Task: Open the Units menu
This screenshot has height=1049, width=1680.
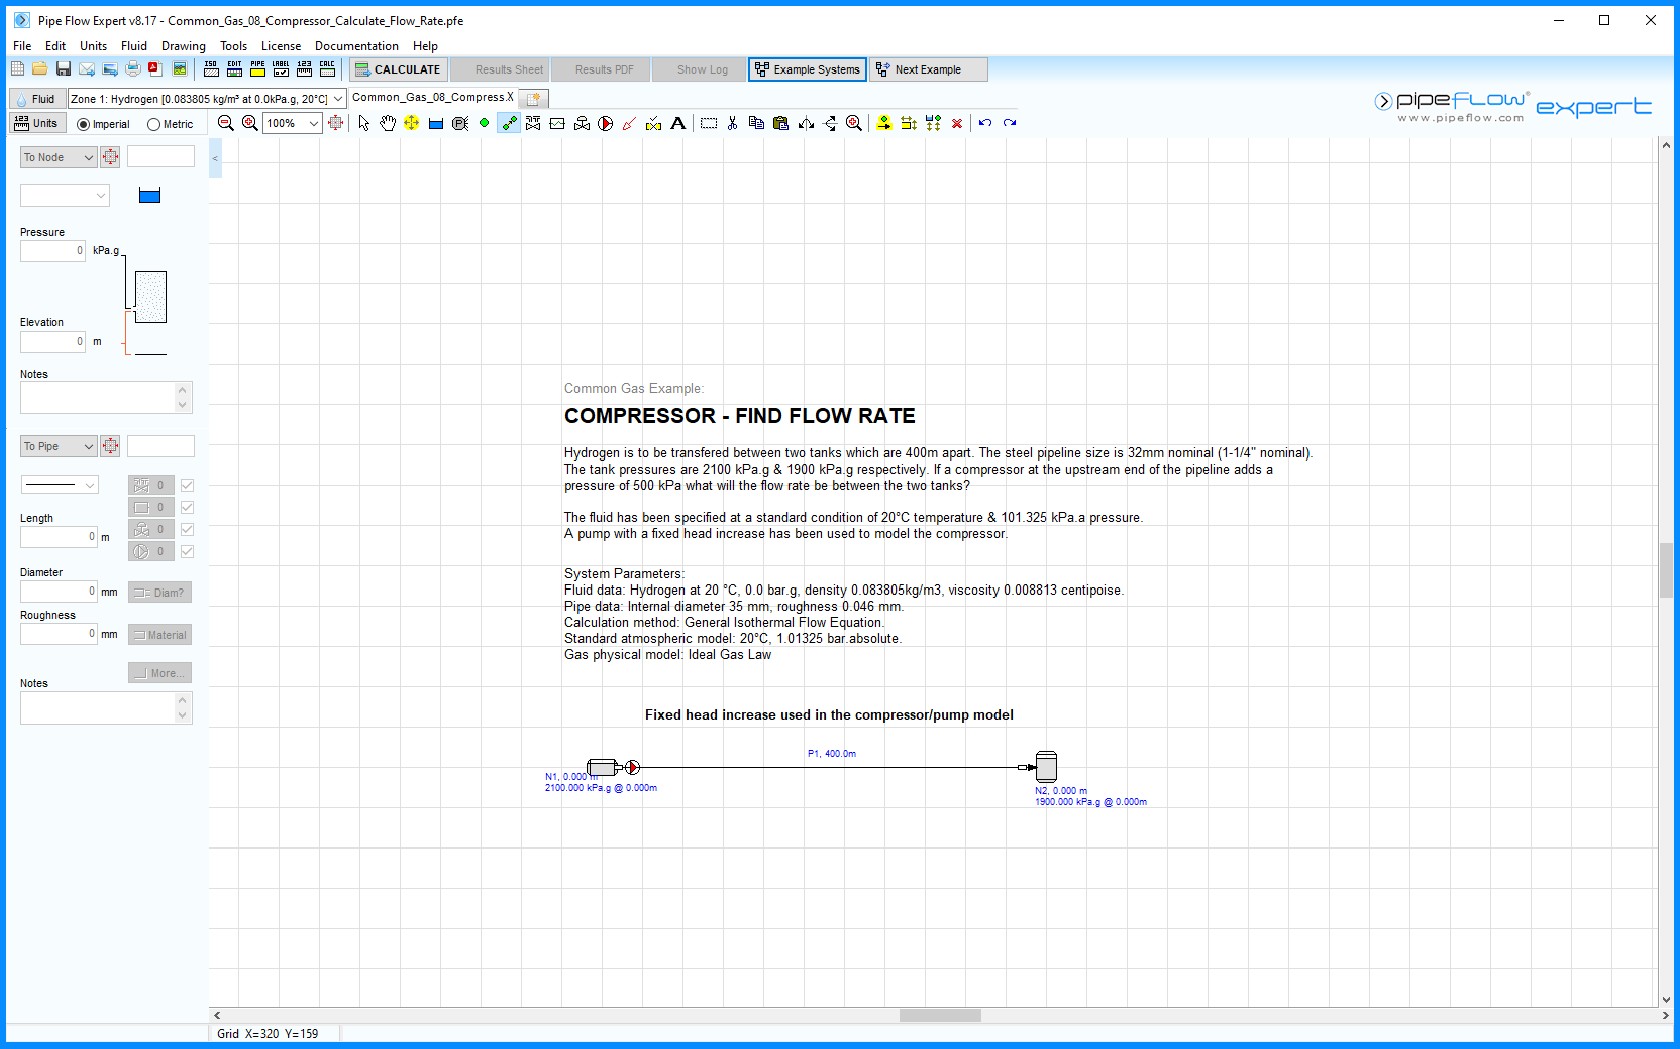Action: point(93,45)
